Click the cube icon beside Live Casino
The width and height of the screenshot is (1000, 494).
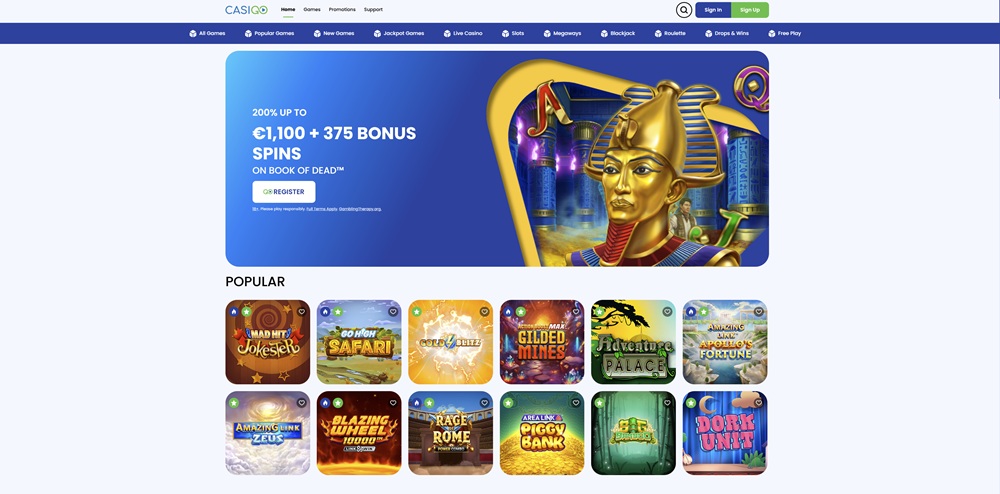(x=447, y=33)
